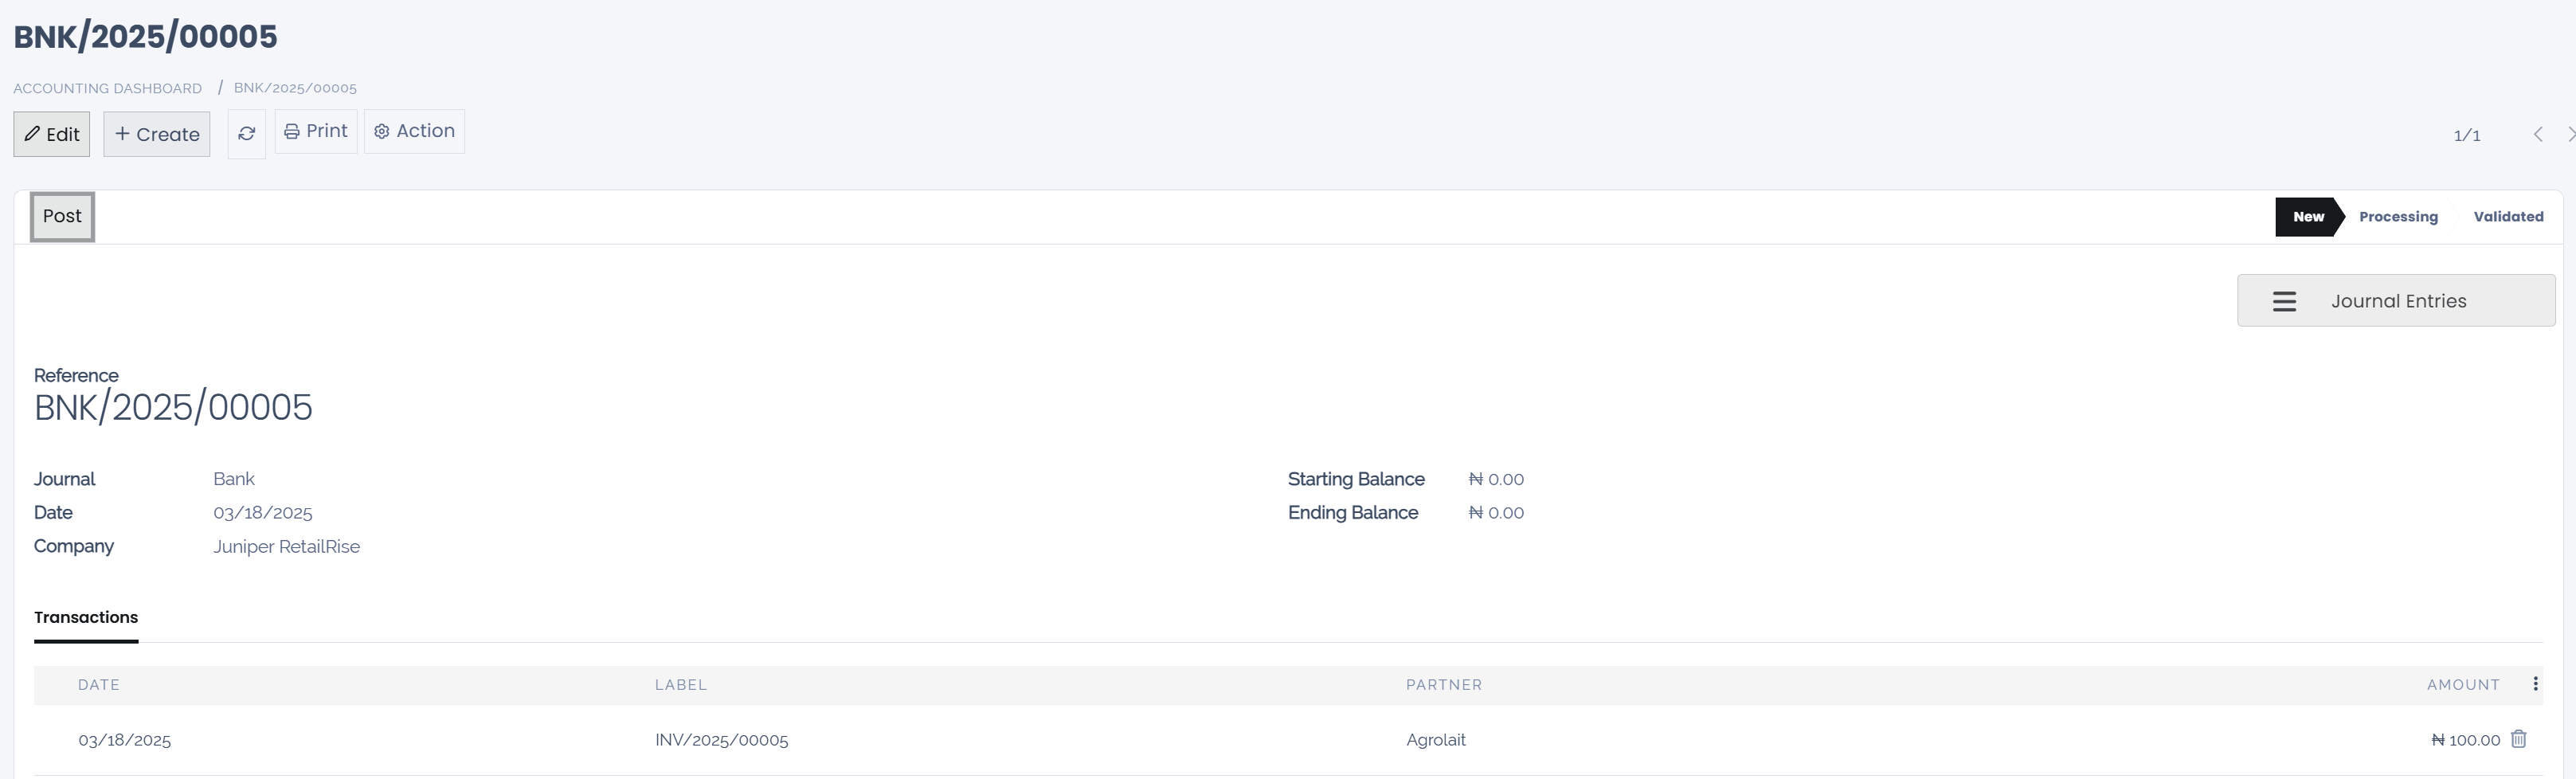Viewport: 2576px width, 779px height.
Task: Open the Journal Entries smart button
Action: [2398, 300]
